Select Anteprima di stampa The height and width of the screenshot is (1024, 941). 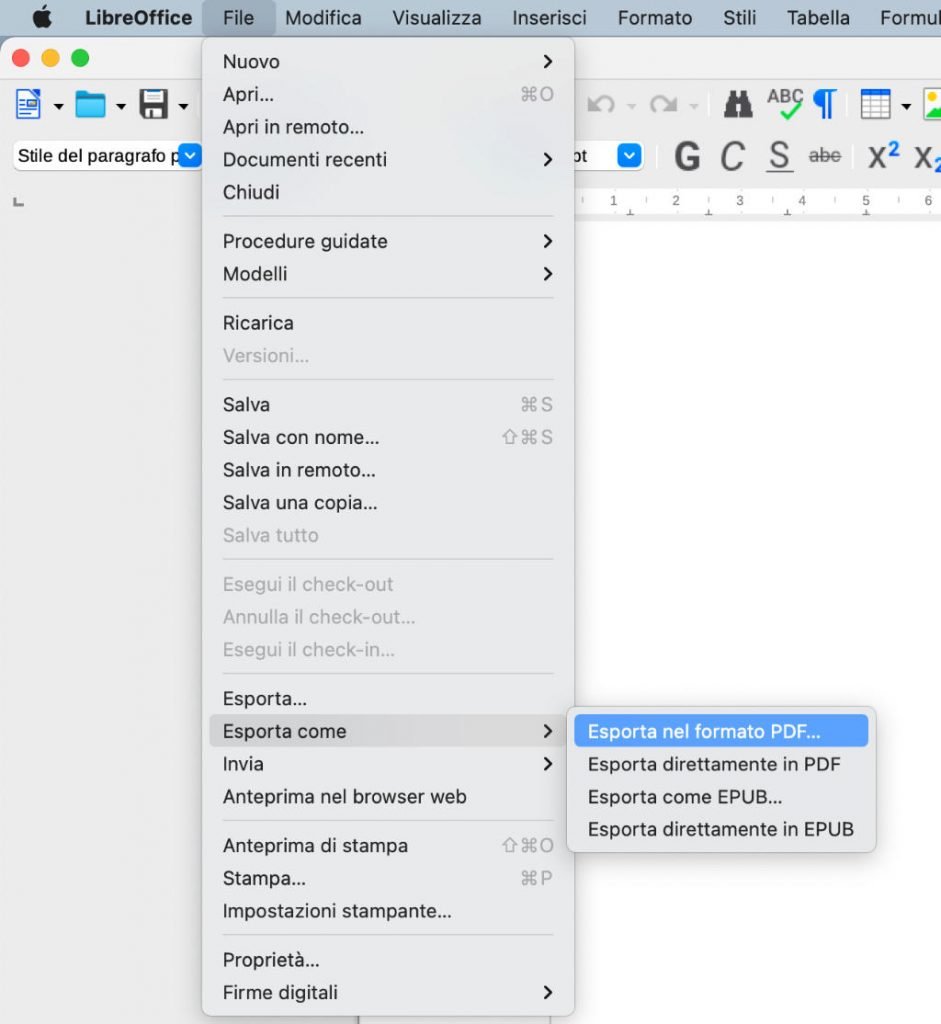pos(388,845)
